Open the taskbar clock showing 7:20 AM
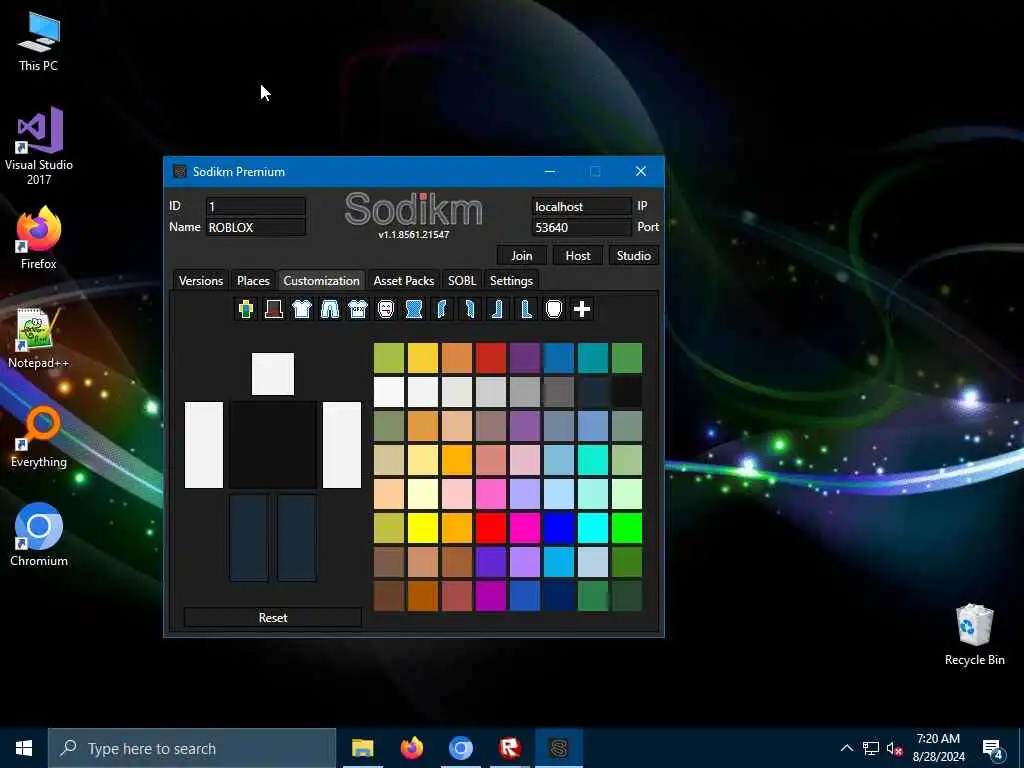 [938, 748]
